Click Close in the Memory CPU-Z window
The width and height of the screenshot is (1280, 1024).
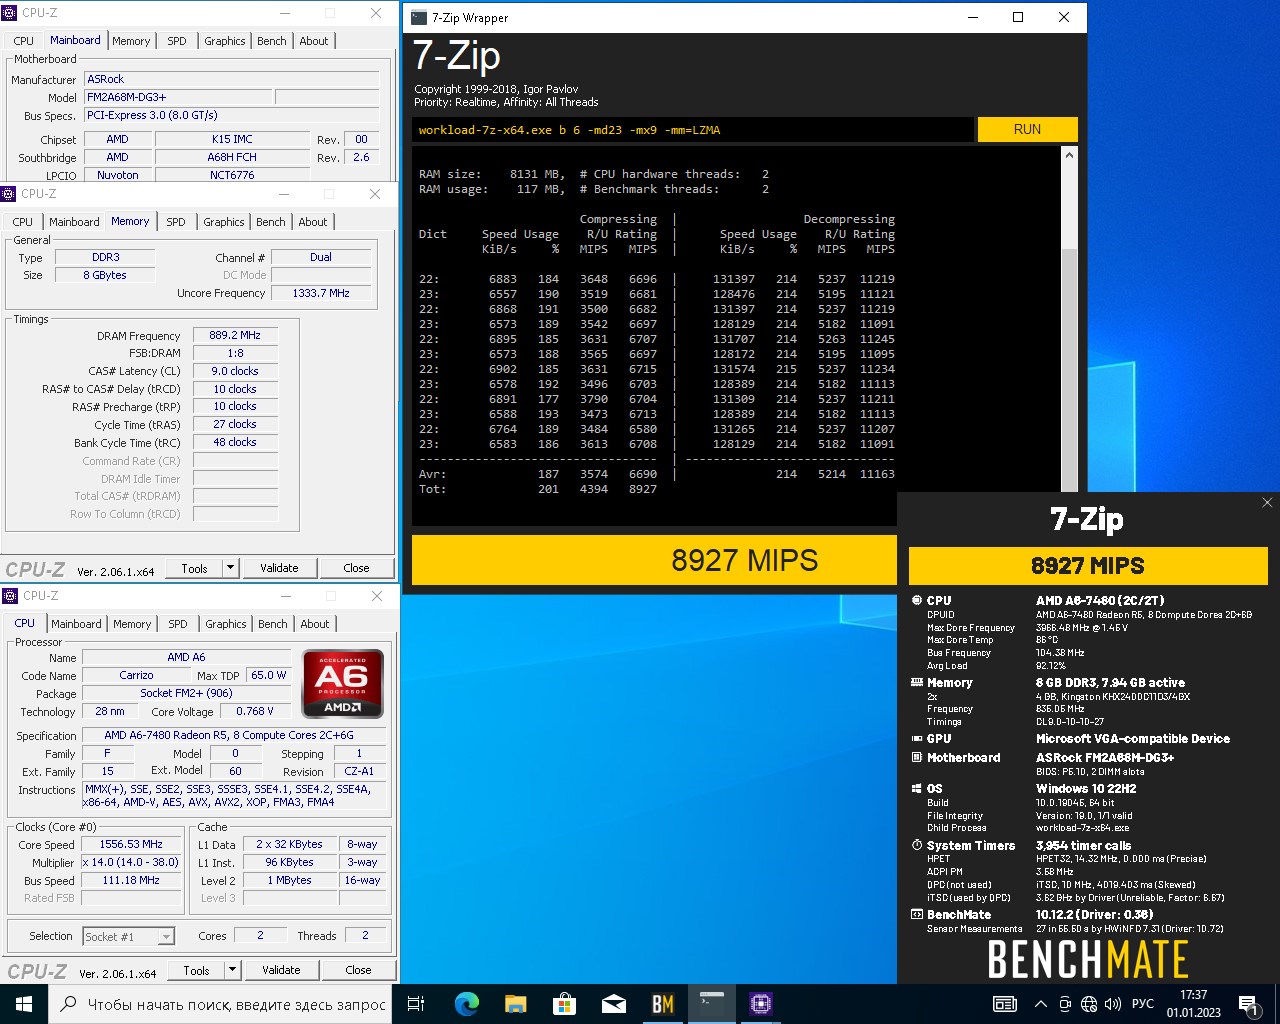[x=356, y=568]
